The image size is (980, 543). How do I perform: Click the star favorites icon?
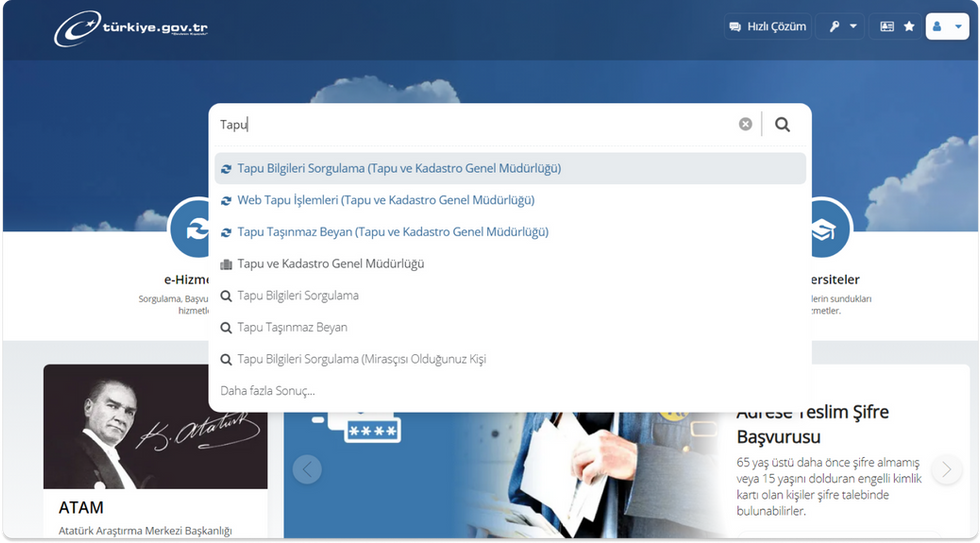coord(909,26)
